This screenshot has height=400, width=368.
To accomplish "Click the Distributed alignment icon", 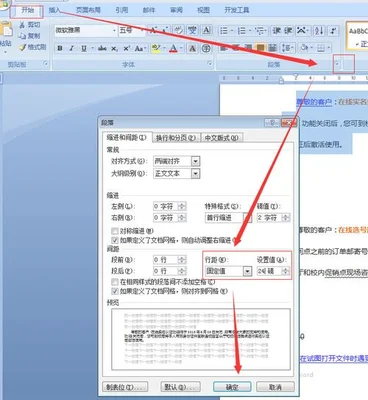I will [272, 48].
